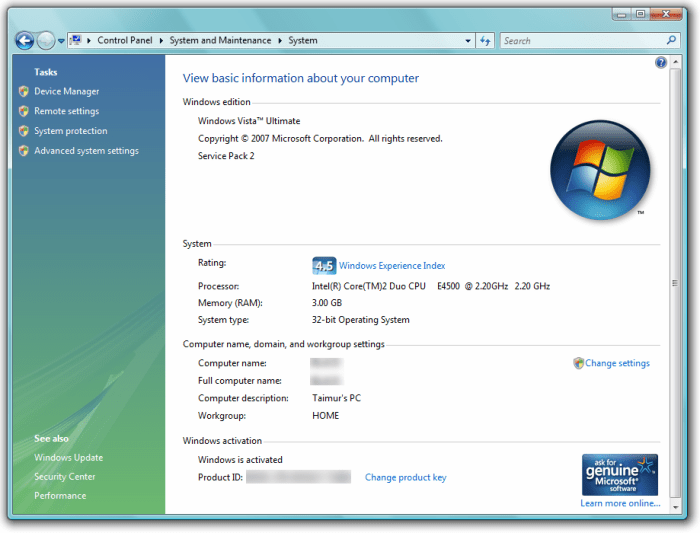Refresh the address bar
Screen dimensions: 700x533
pos(485,41)
